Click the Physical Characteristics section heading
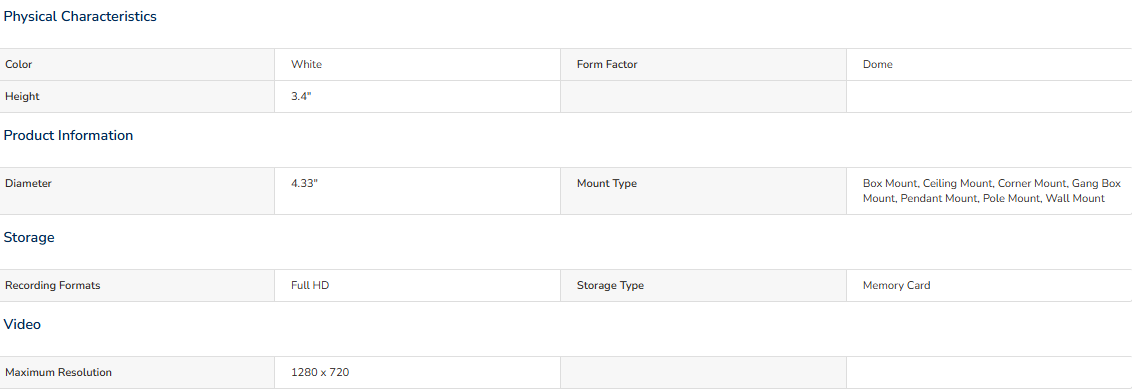The image size is (1132, 391). pos(80,17)
